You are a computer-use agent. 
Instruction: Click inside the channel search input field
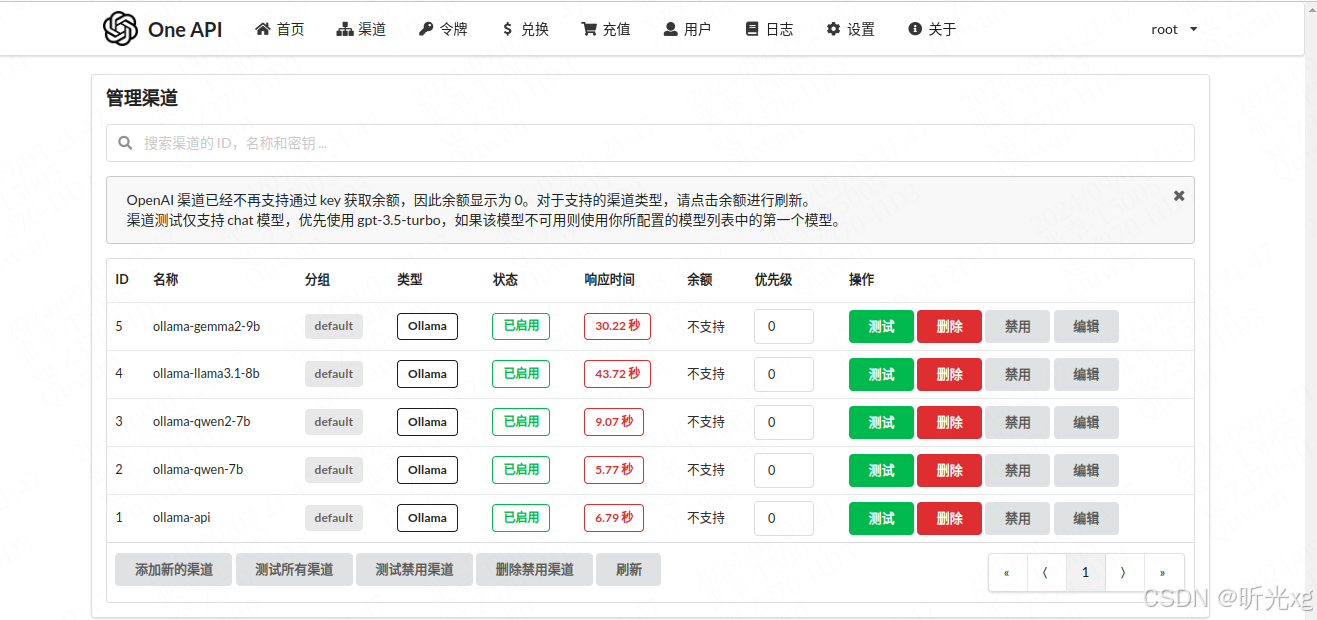point(400,142)
